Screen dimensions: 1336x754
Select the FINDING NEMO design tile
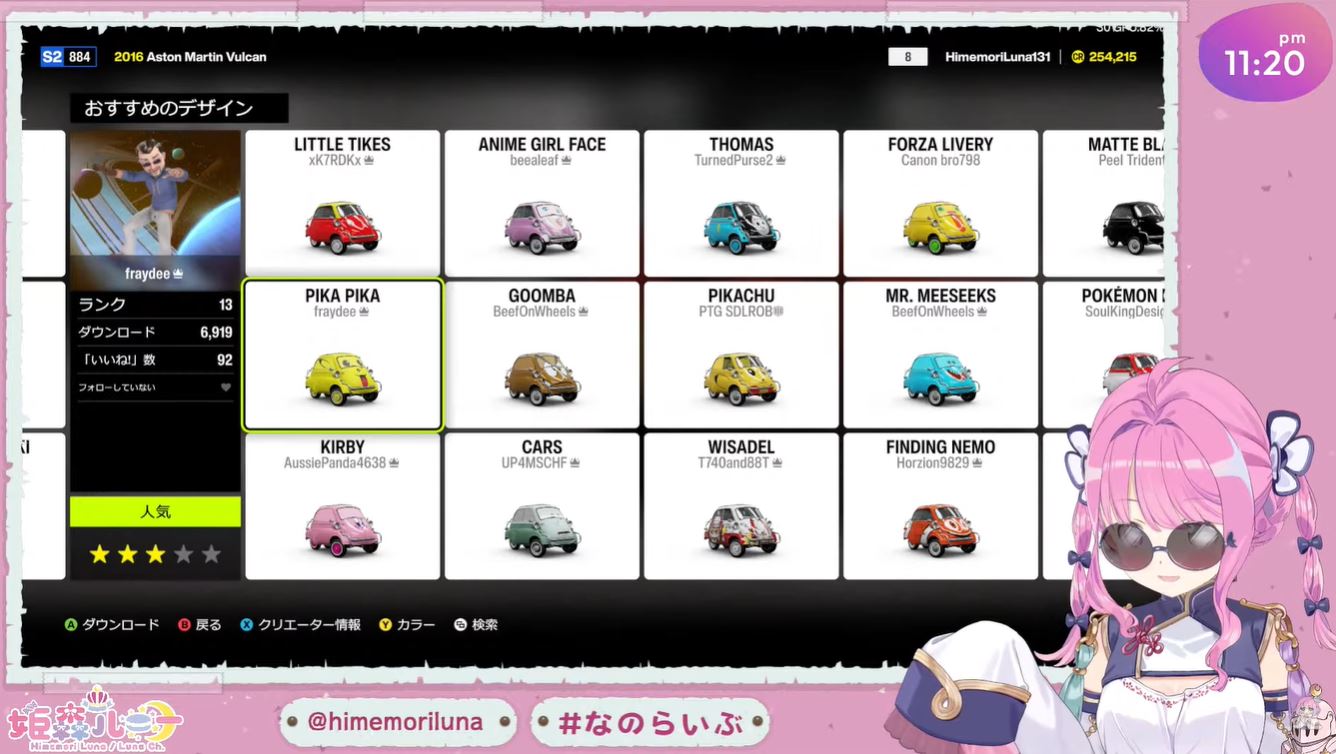[x=941, y=506]
